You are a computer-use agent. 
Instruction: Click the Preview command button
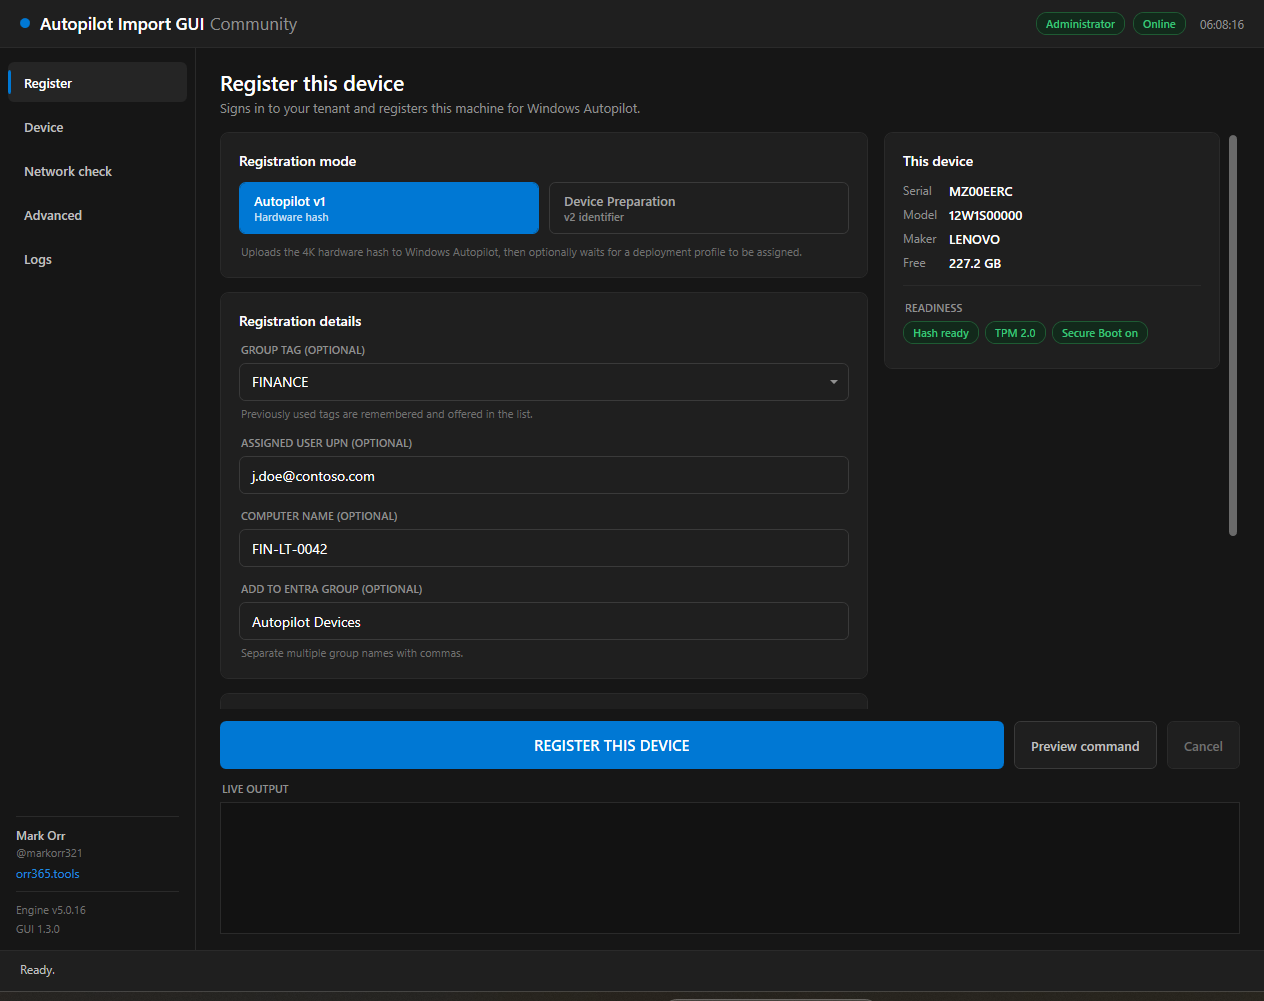pyautogui.click(x=1085, y=745)
